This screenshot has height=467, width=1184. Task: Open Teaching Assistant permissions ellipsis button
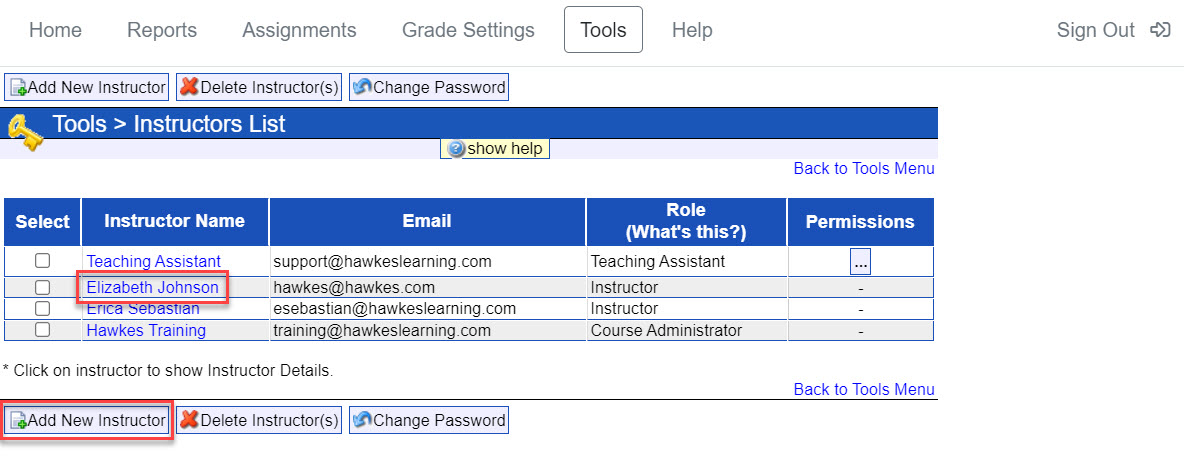(860, 262)
